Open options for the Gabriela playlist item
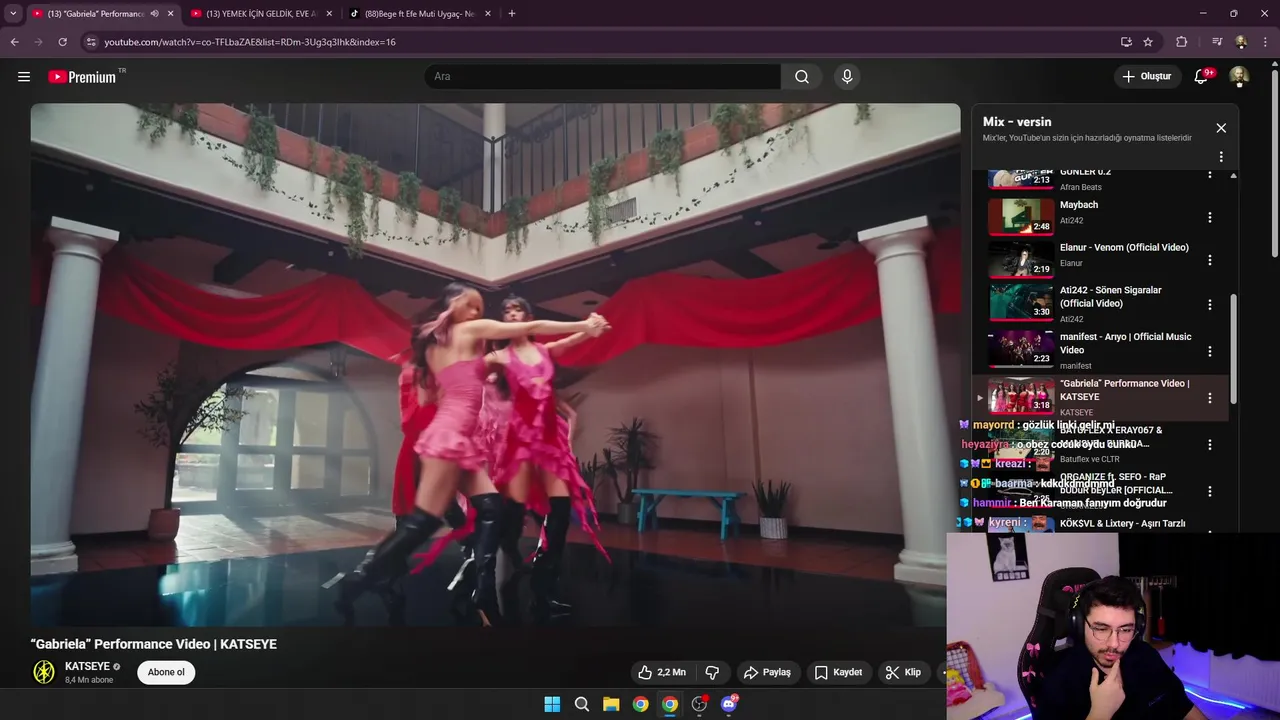This screenshot has width=1280, height=720. pyautogui.click(x=1209, y=398)
